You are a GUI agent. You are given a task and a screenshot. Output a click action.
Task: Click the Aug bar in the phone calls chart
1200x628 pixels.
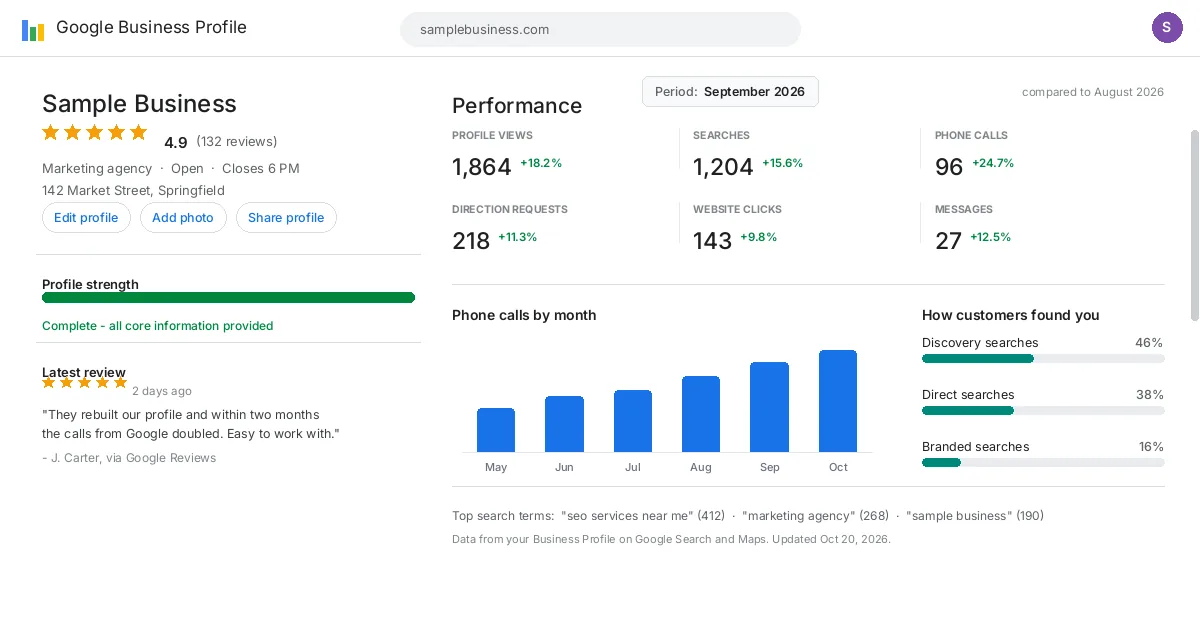701,414
